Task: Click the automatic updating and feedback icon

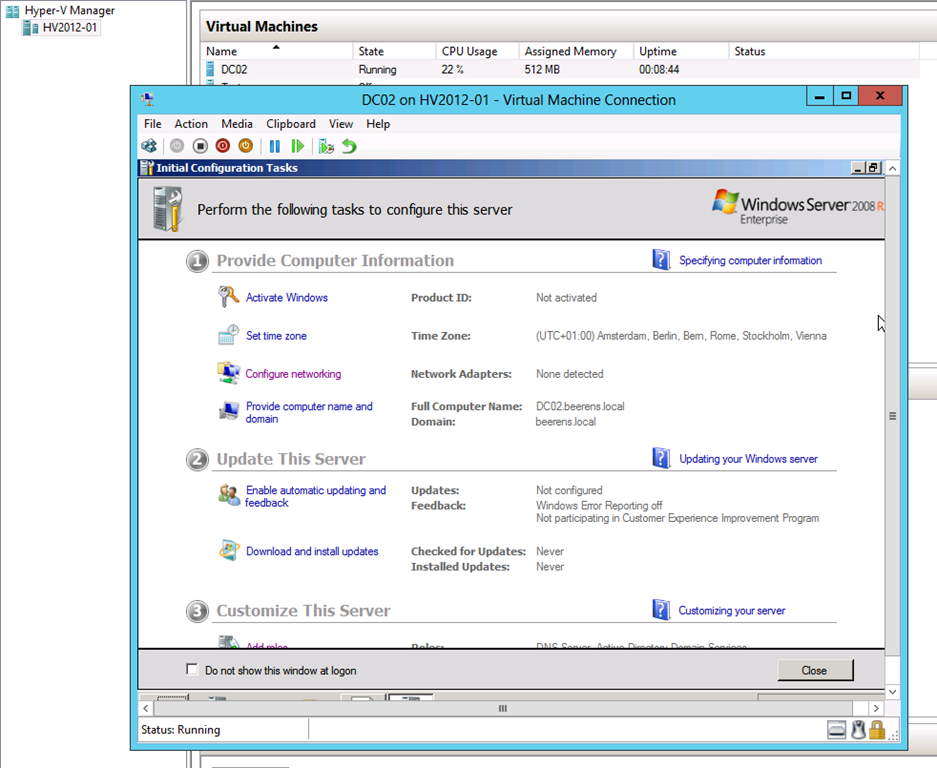Action: click(x=229, y=494)
